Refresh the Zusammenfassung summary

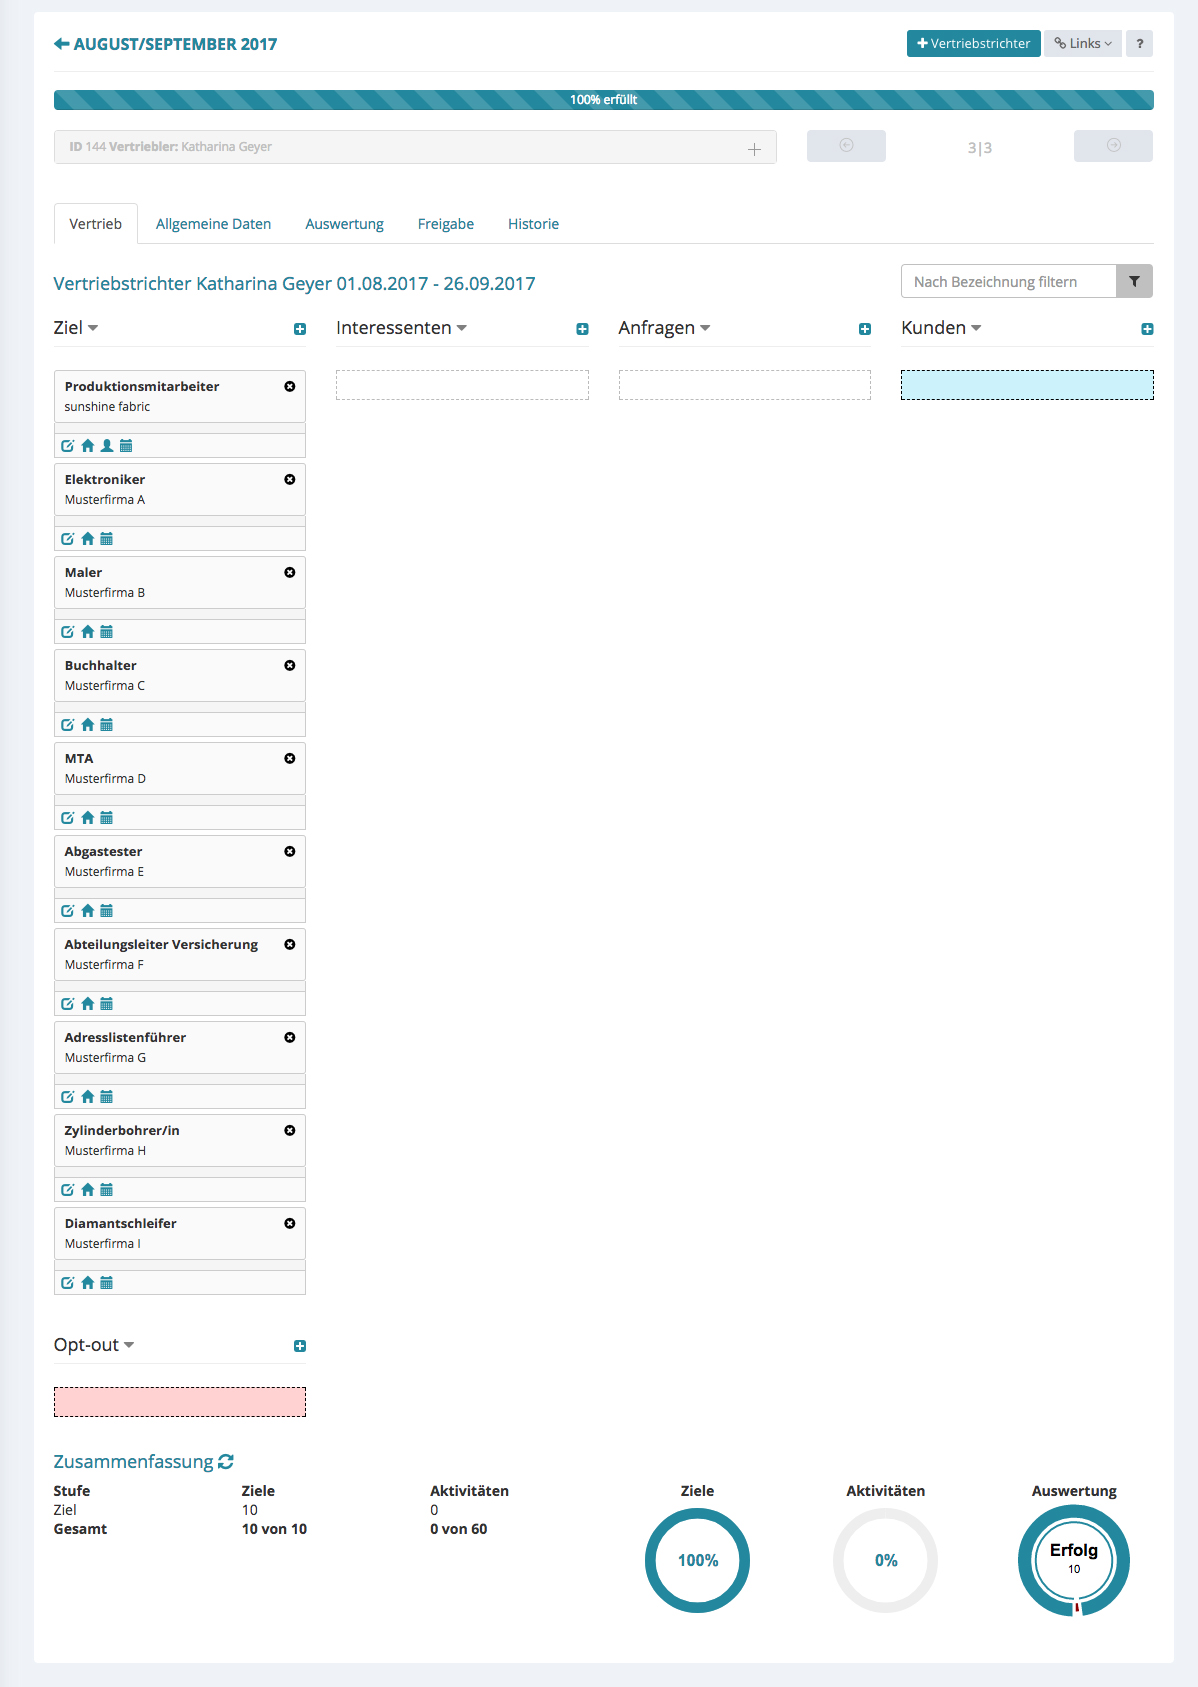226,1462
